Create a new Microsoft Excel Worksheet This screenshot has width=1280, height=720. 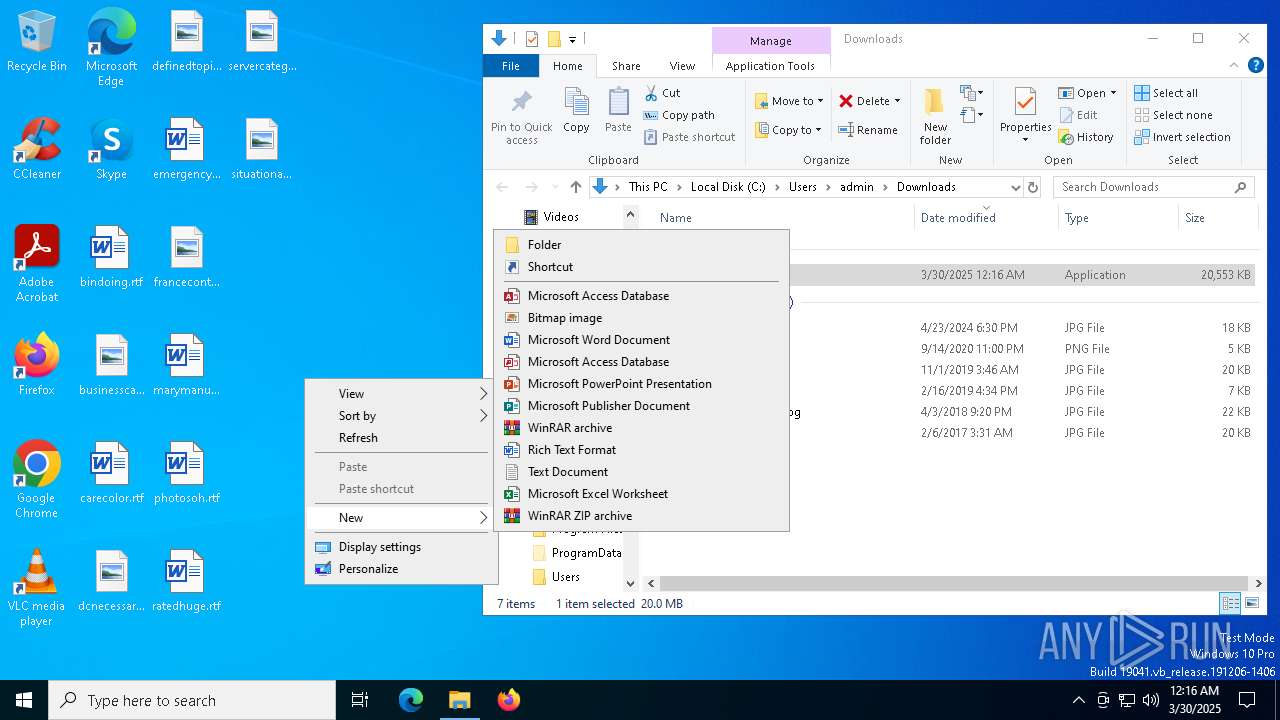(x=641, y=494)
